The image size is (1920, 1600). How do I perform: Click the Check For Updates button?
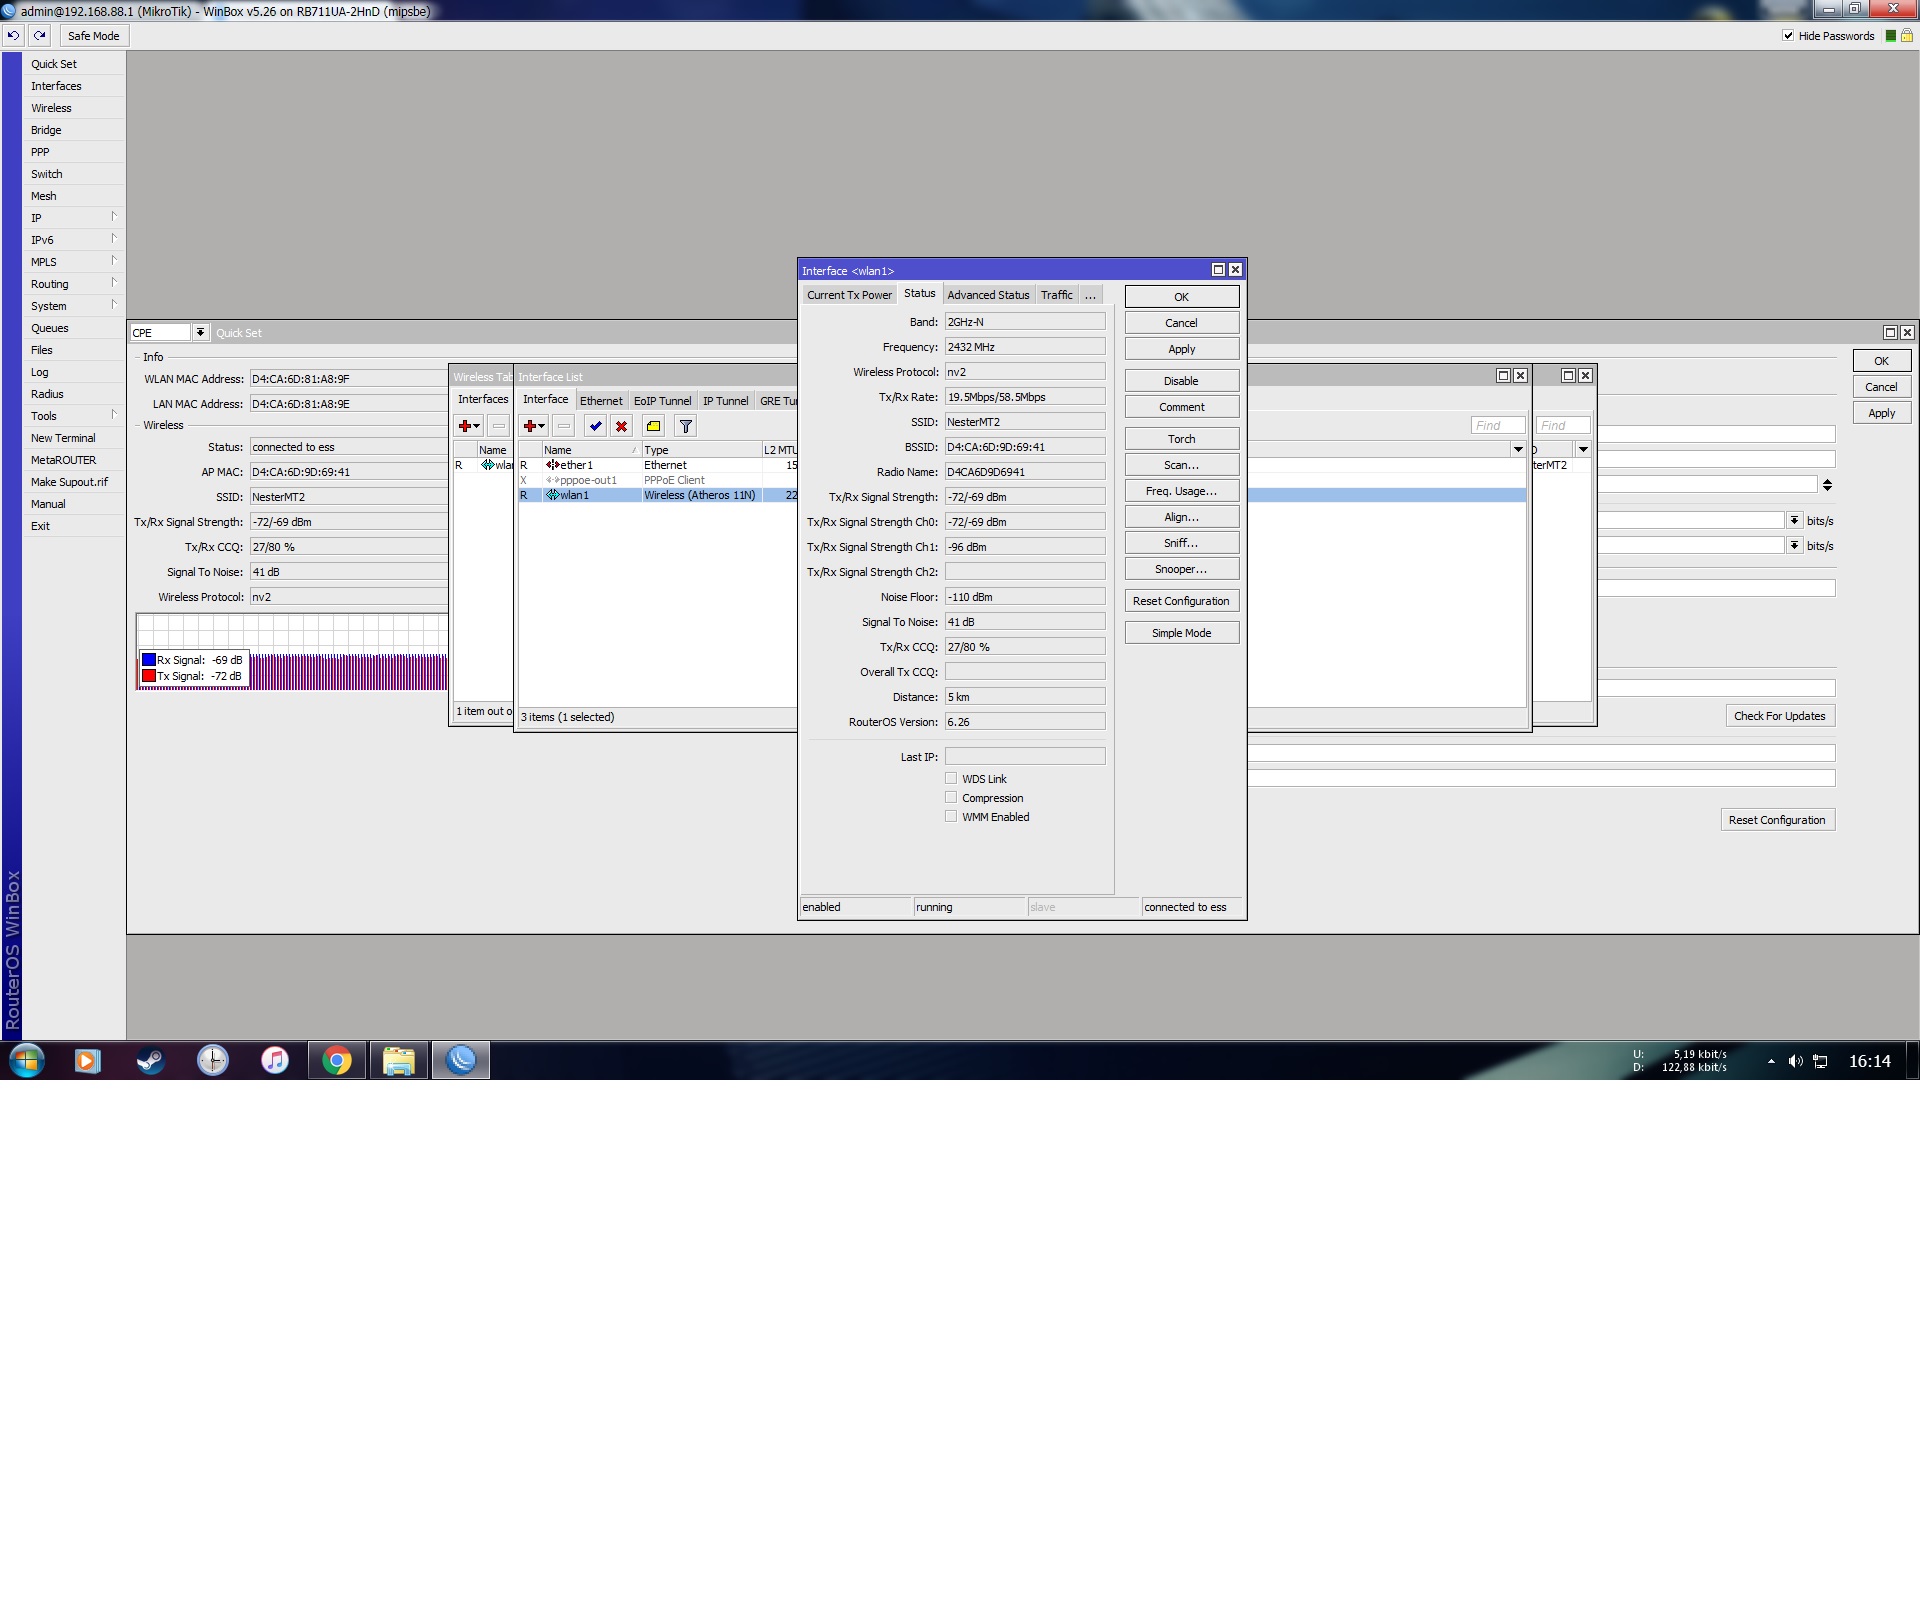[1779, 716]
